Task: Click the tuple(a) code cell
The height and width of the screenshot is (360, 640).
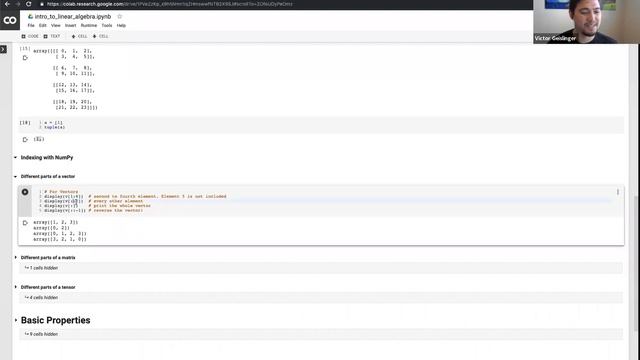Action: point(321,125)
